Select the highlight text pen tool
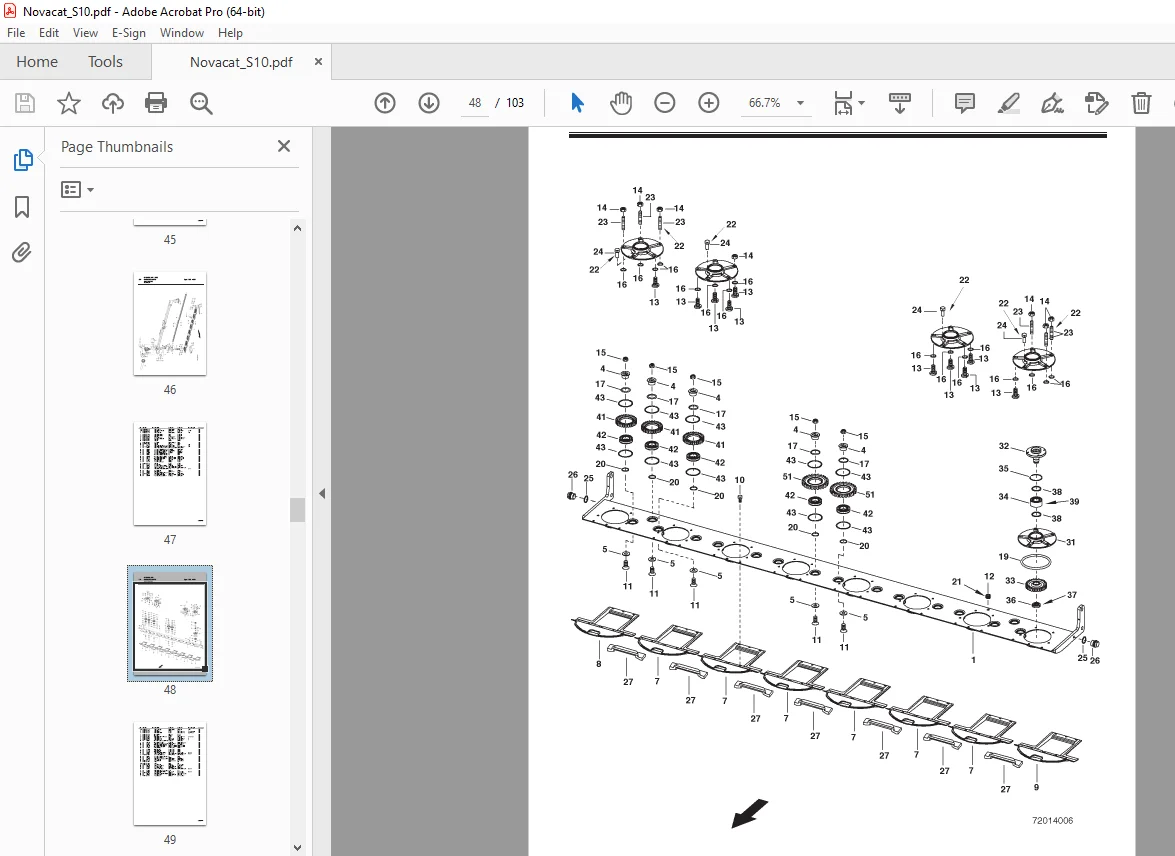 1009,103
